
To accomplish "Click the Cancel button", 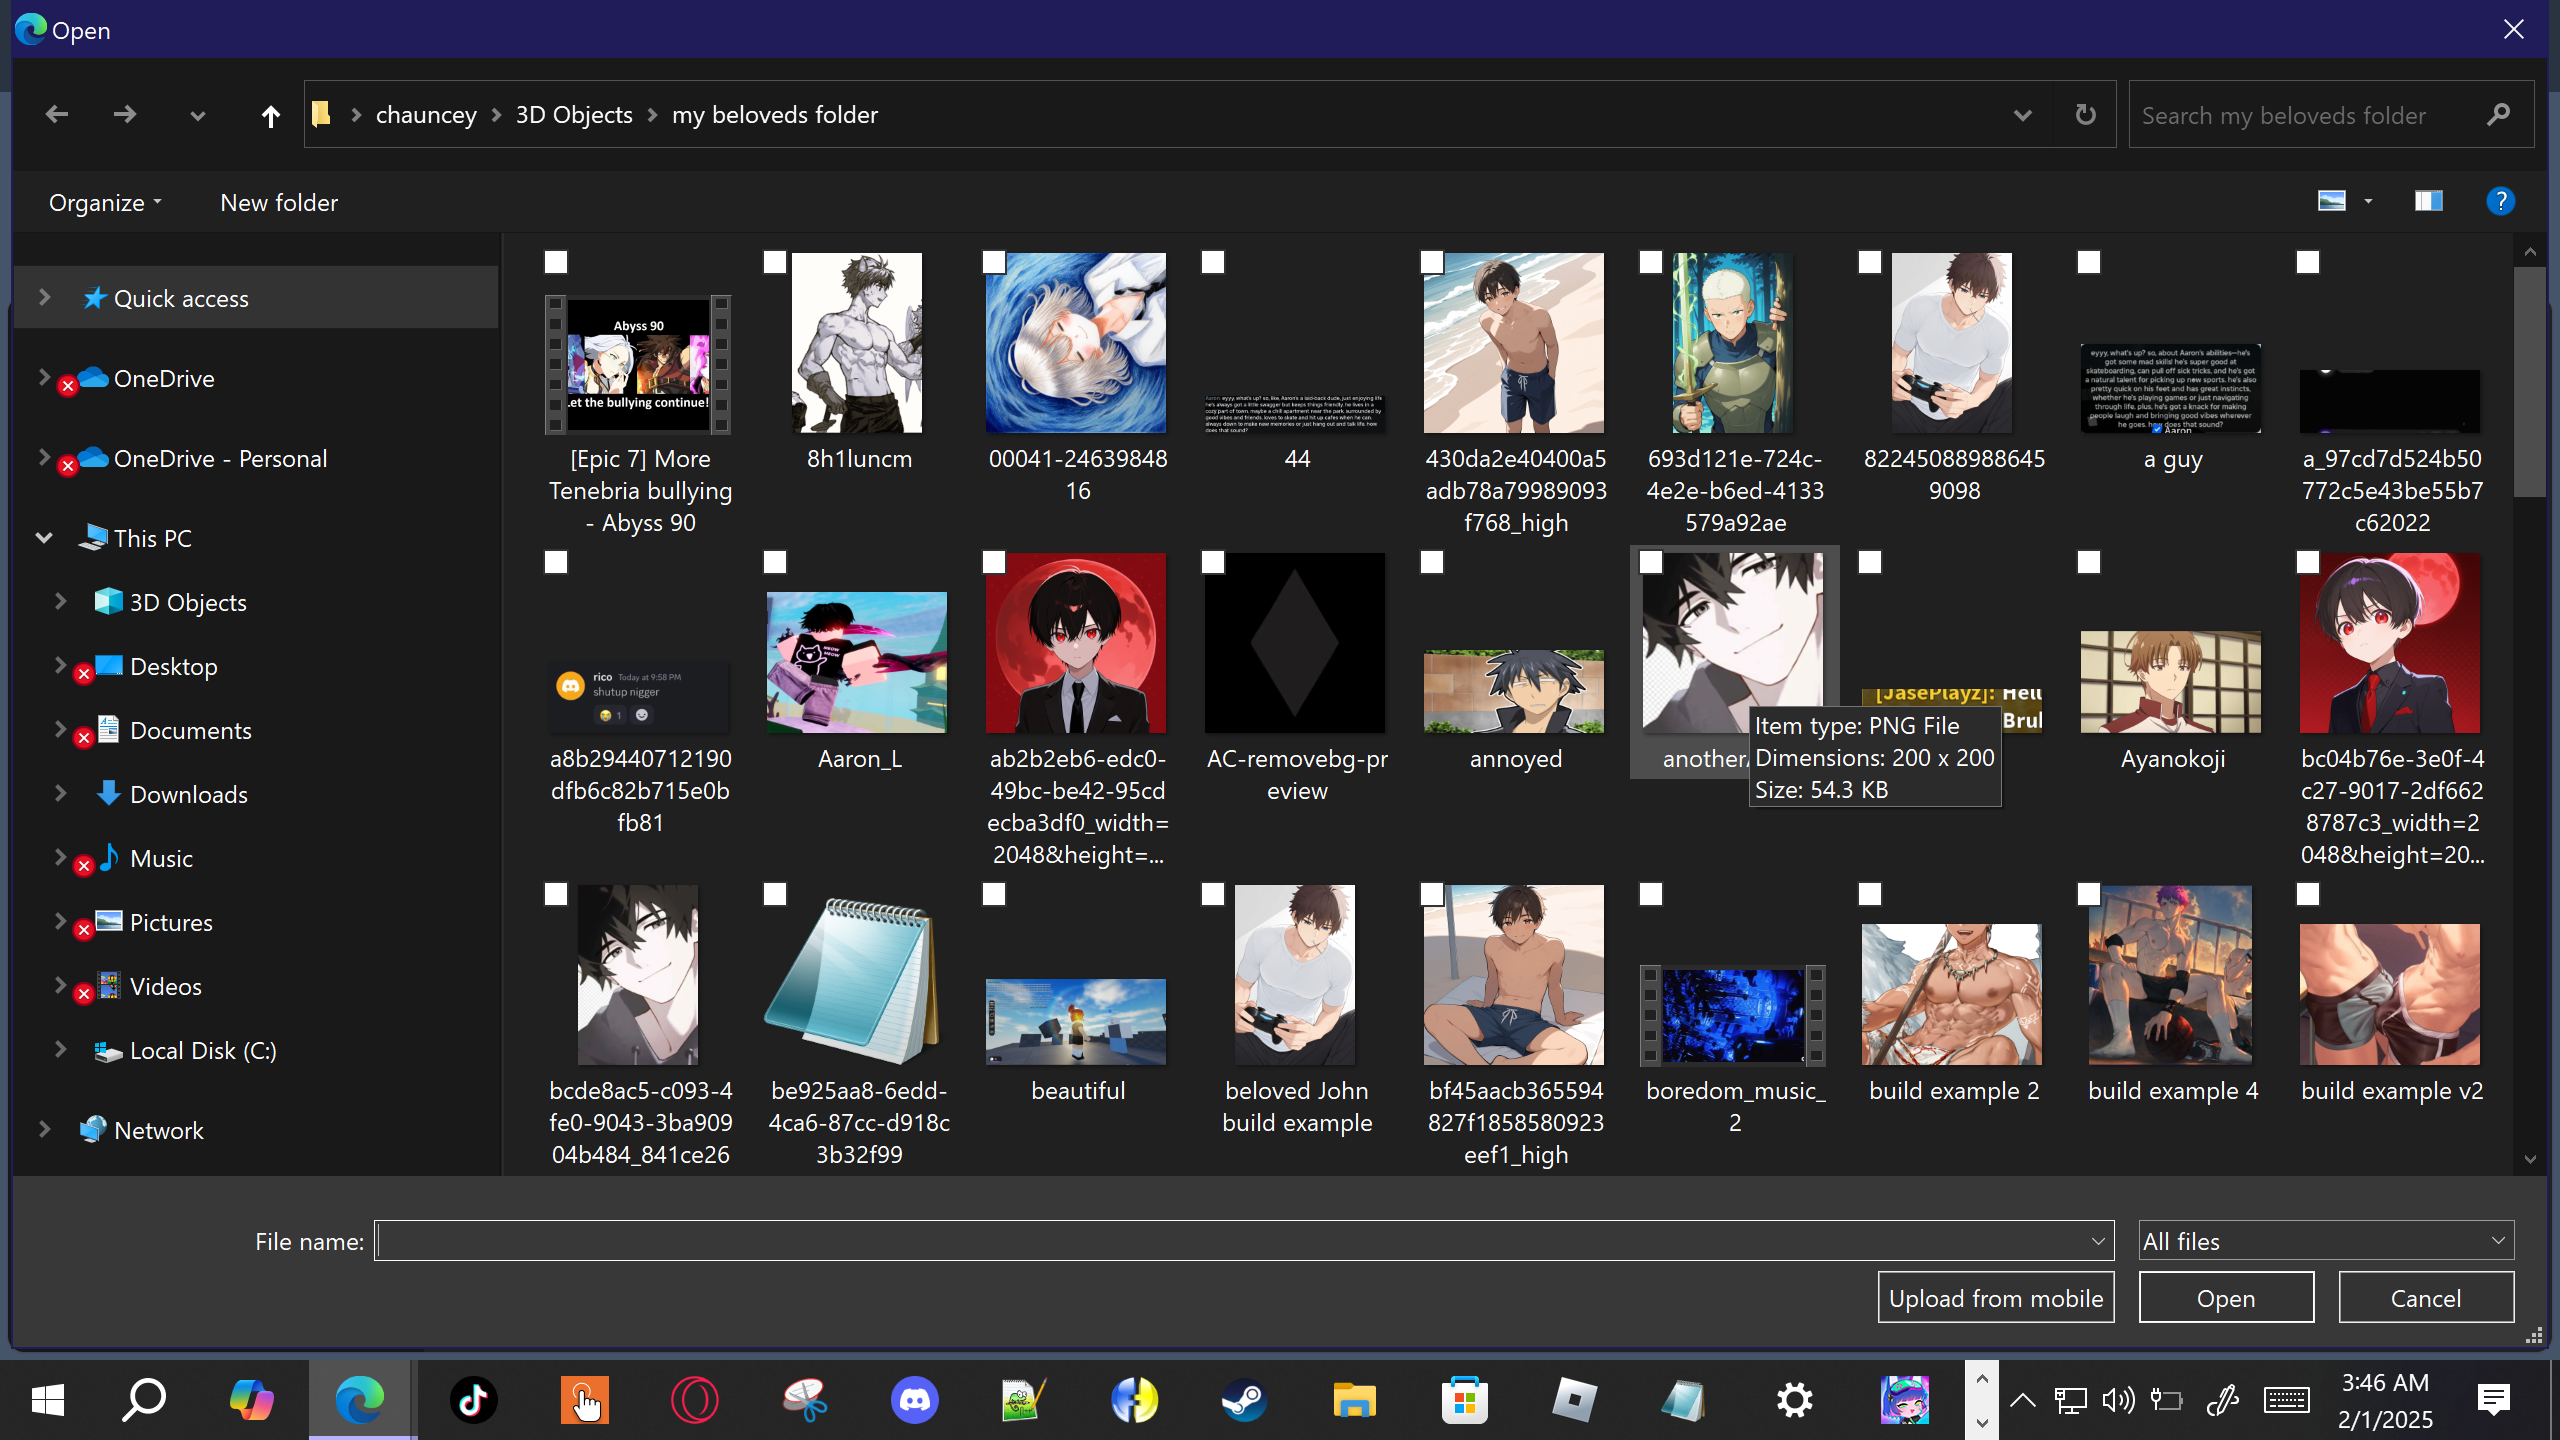I will [2425, 1298].
